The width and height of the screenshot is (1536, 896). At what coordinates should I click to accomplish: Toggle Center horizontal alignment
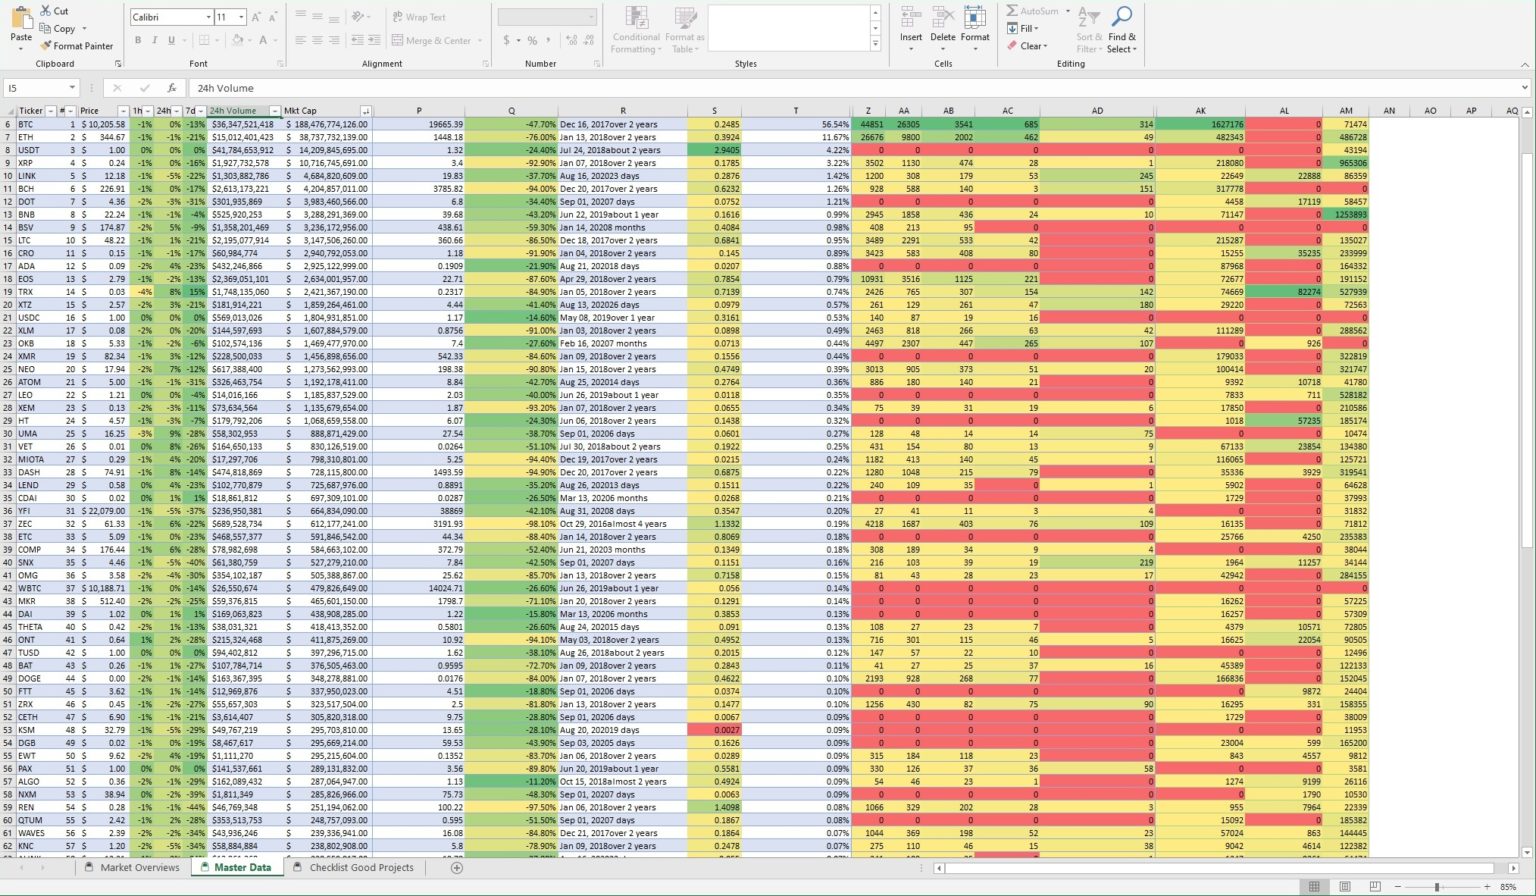(x=318, y=40)
